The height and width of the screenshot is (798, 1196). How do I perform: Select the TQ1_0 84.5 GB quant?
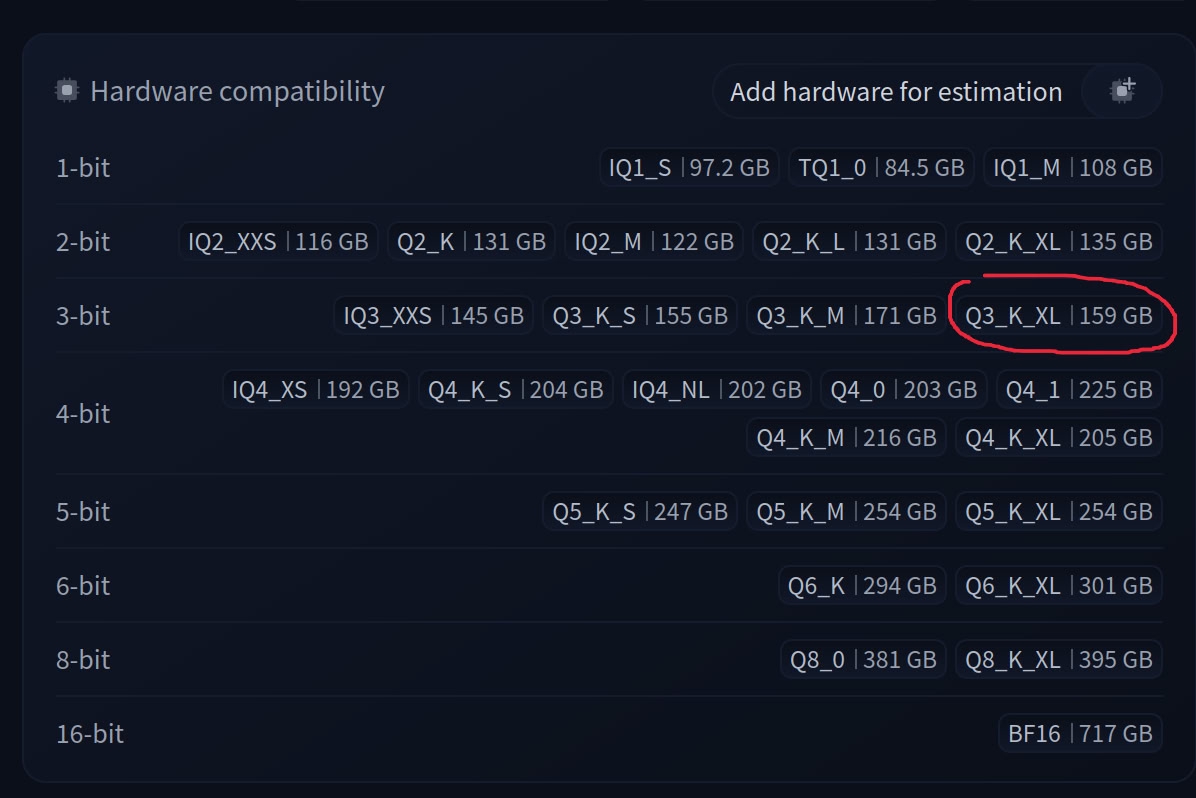click(x=881, y=167)
